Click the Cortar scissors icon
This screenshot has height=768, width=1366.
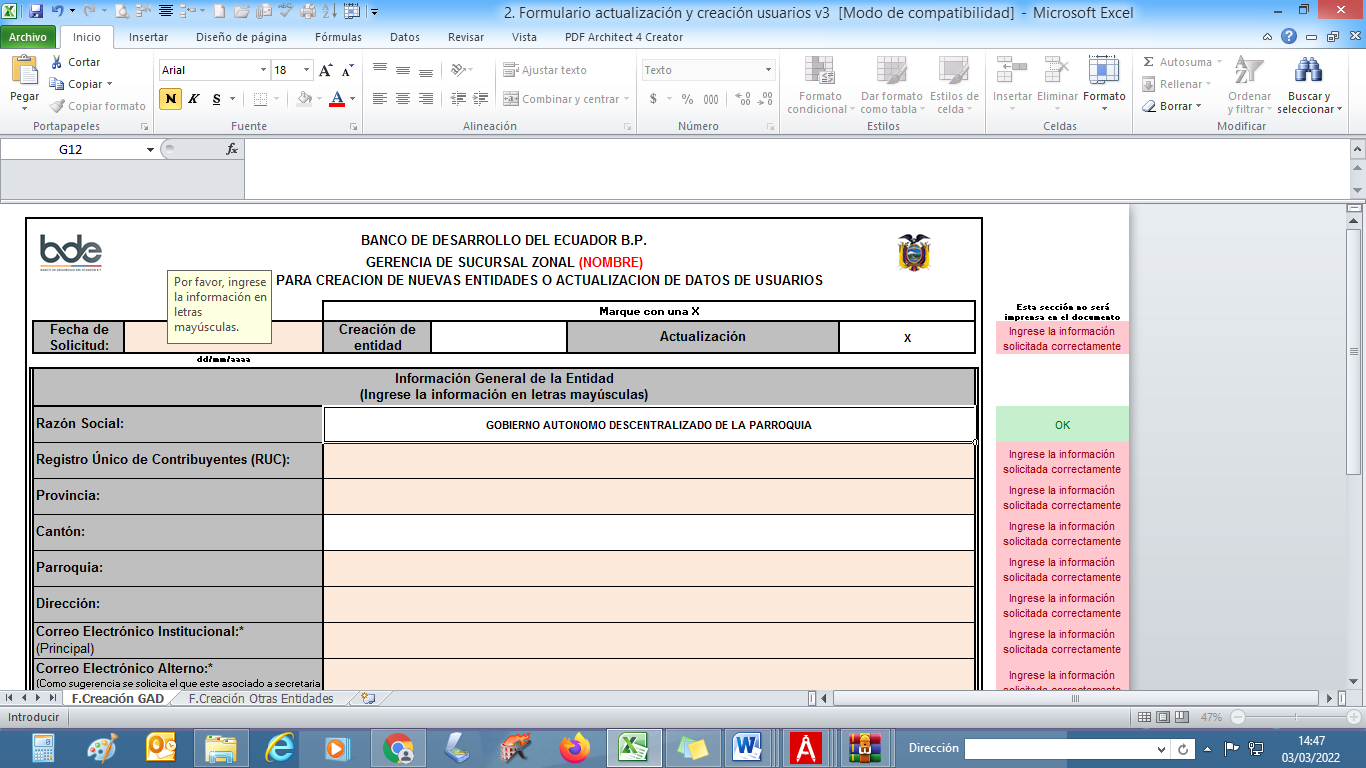click(57, 62)
